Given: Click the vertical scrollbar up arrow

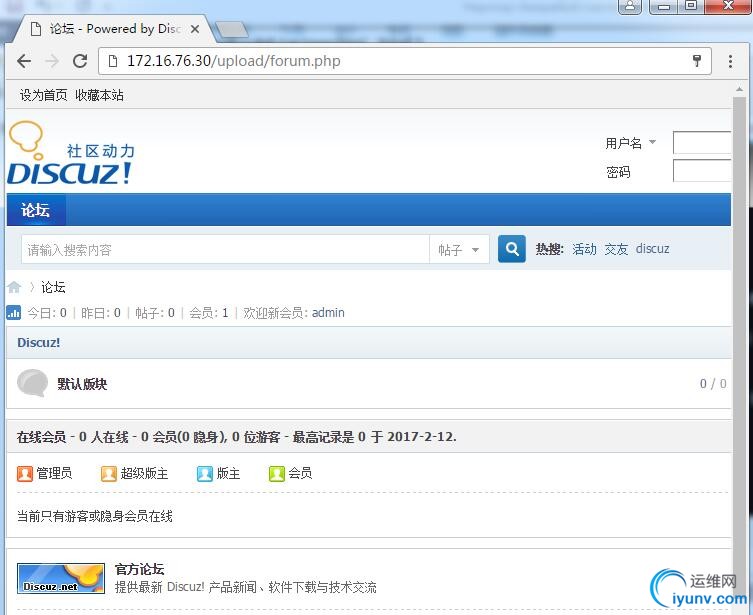Looking at the screenshot, I should (x=739, y=89).
